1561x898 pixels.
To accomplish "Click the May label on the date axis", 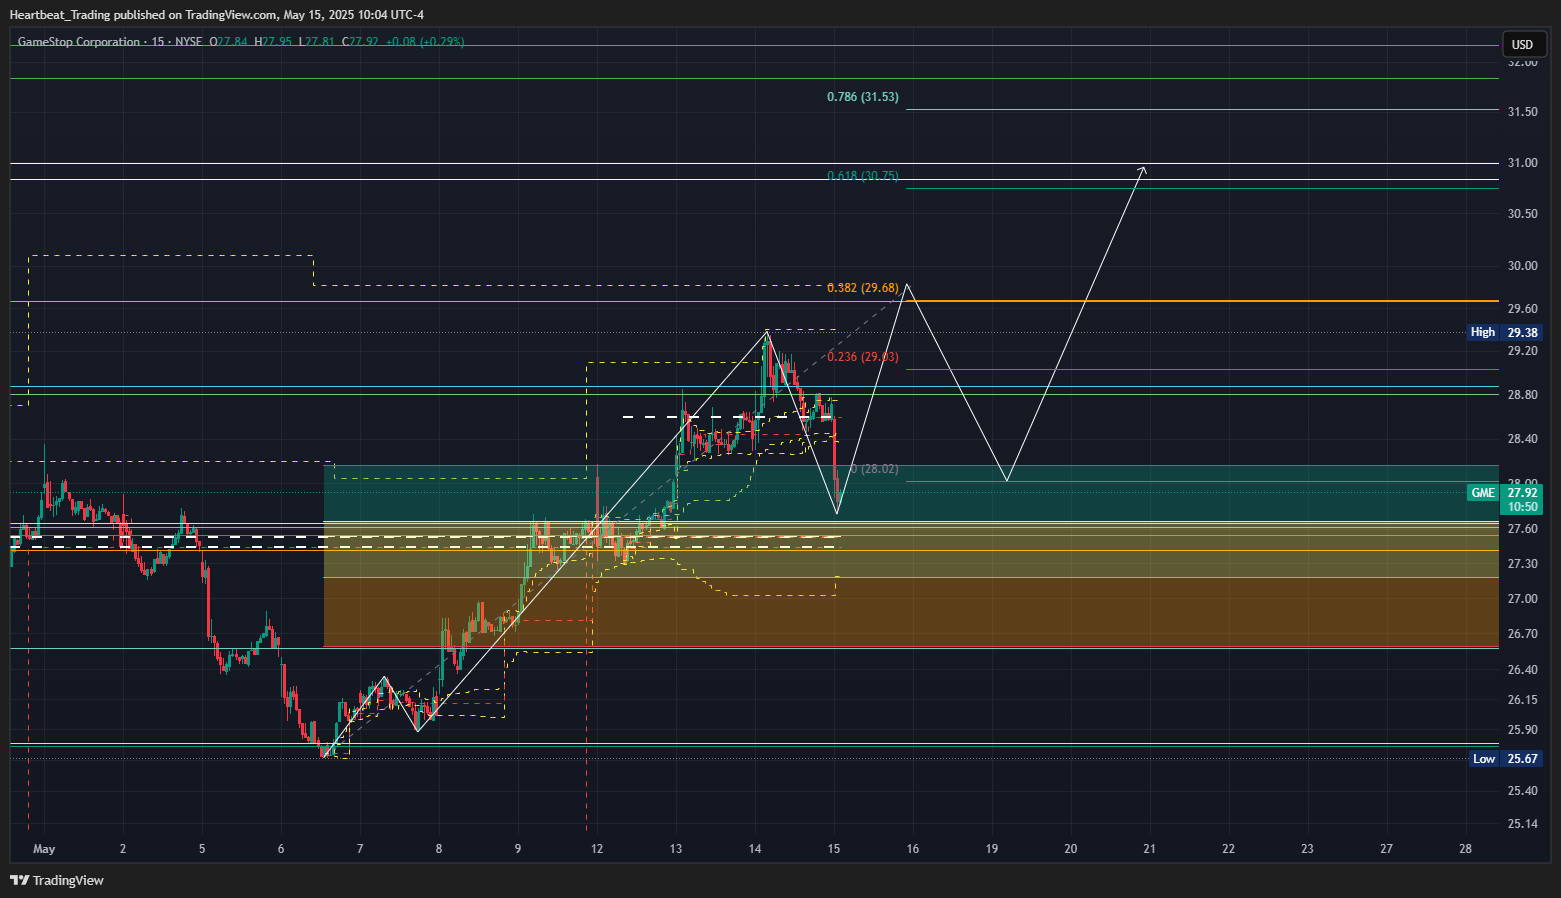I will [x=44, y=849].
